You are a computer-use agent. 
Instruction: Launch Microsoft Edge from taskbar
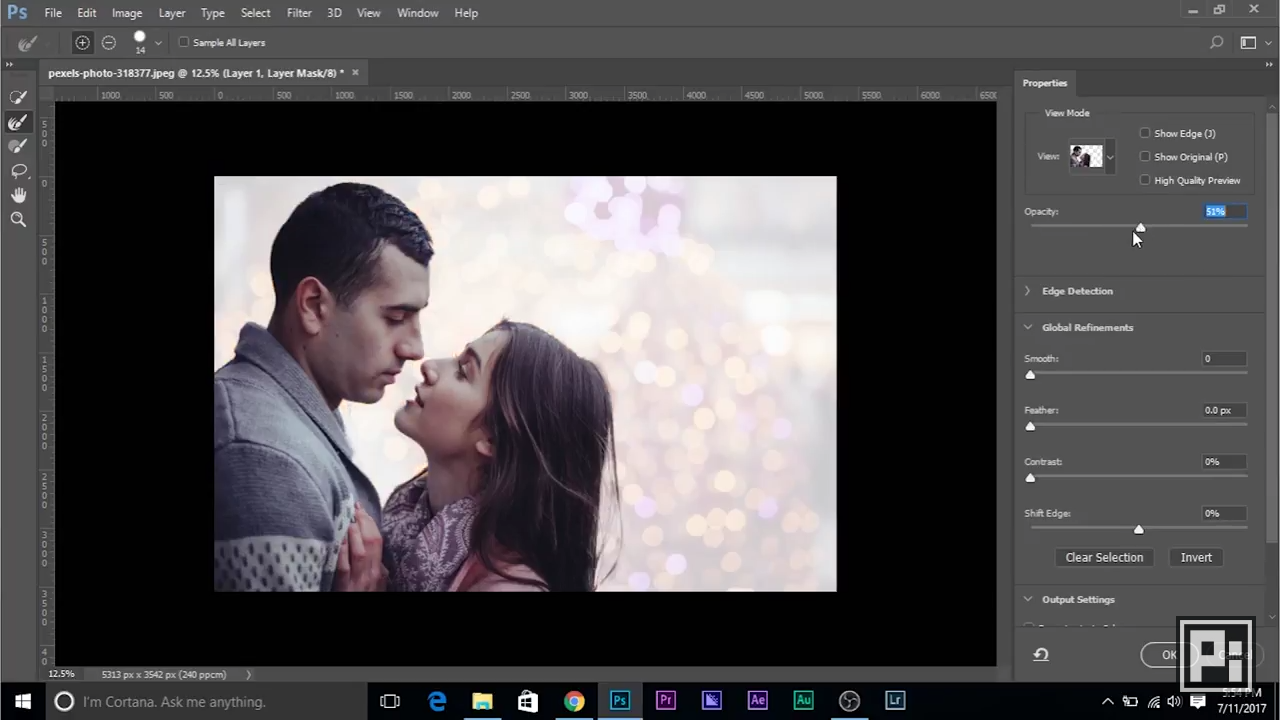(437, 701)
